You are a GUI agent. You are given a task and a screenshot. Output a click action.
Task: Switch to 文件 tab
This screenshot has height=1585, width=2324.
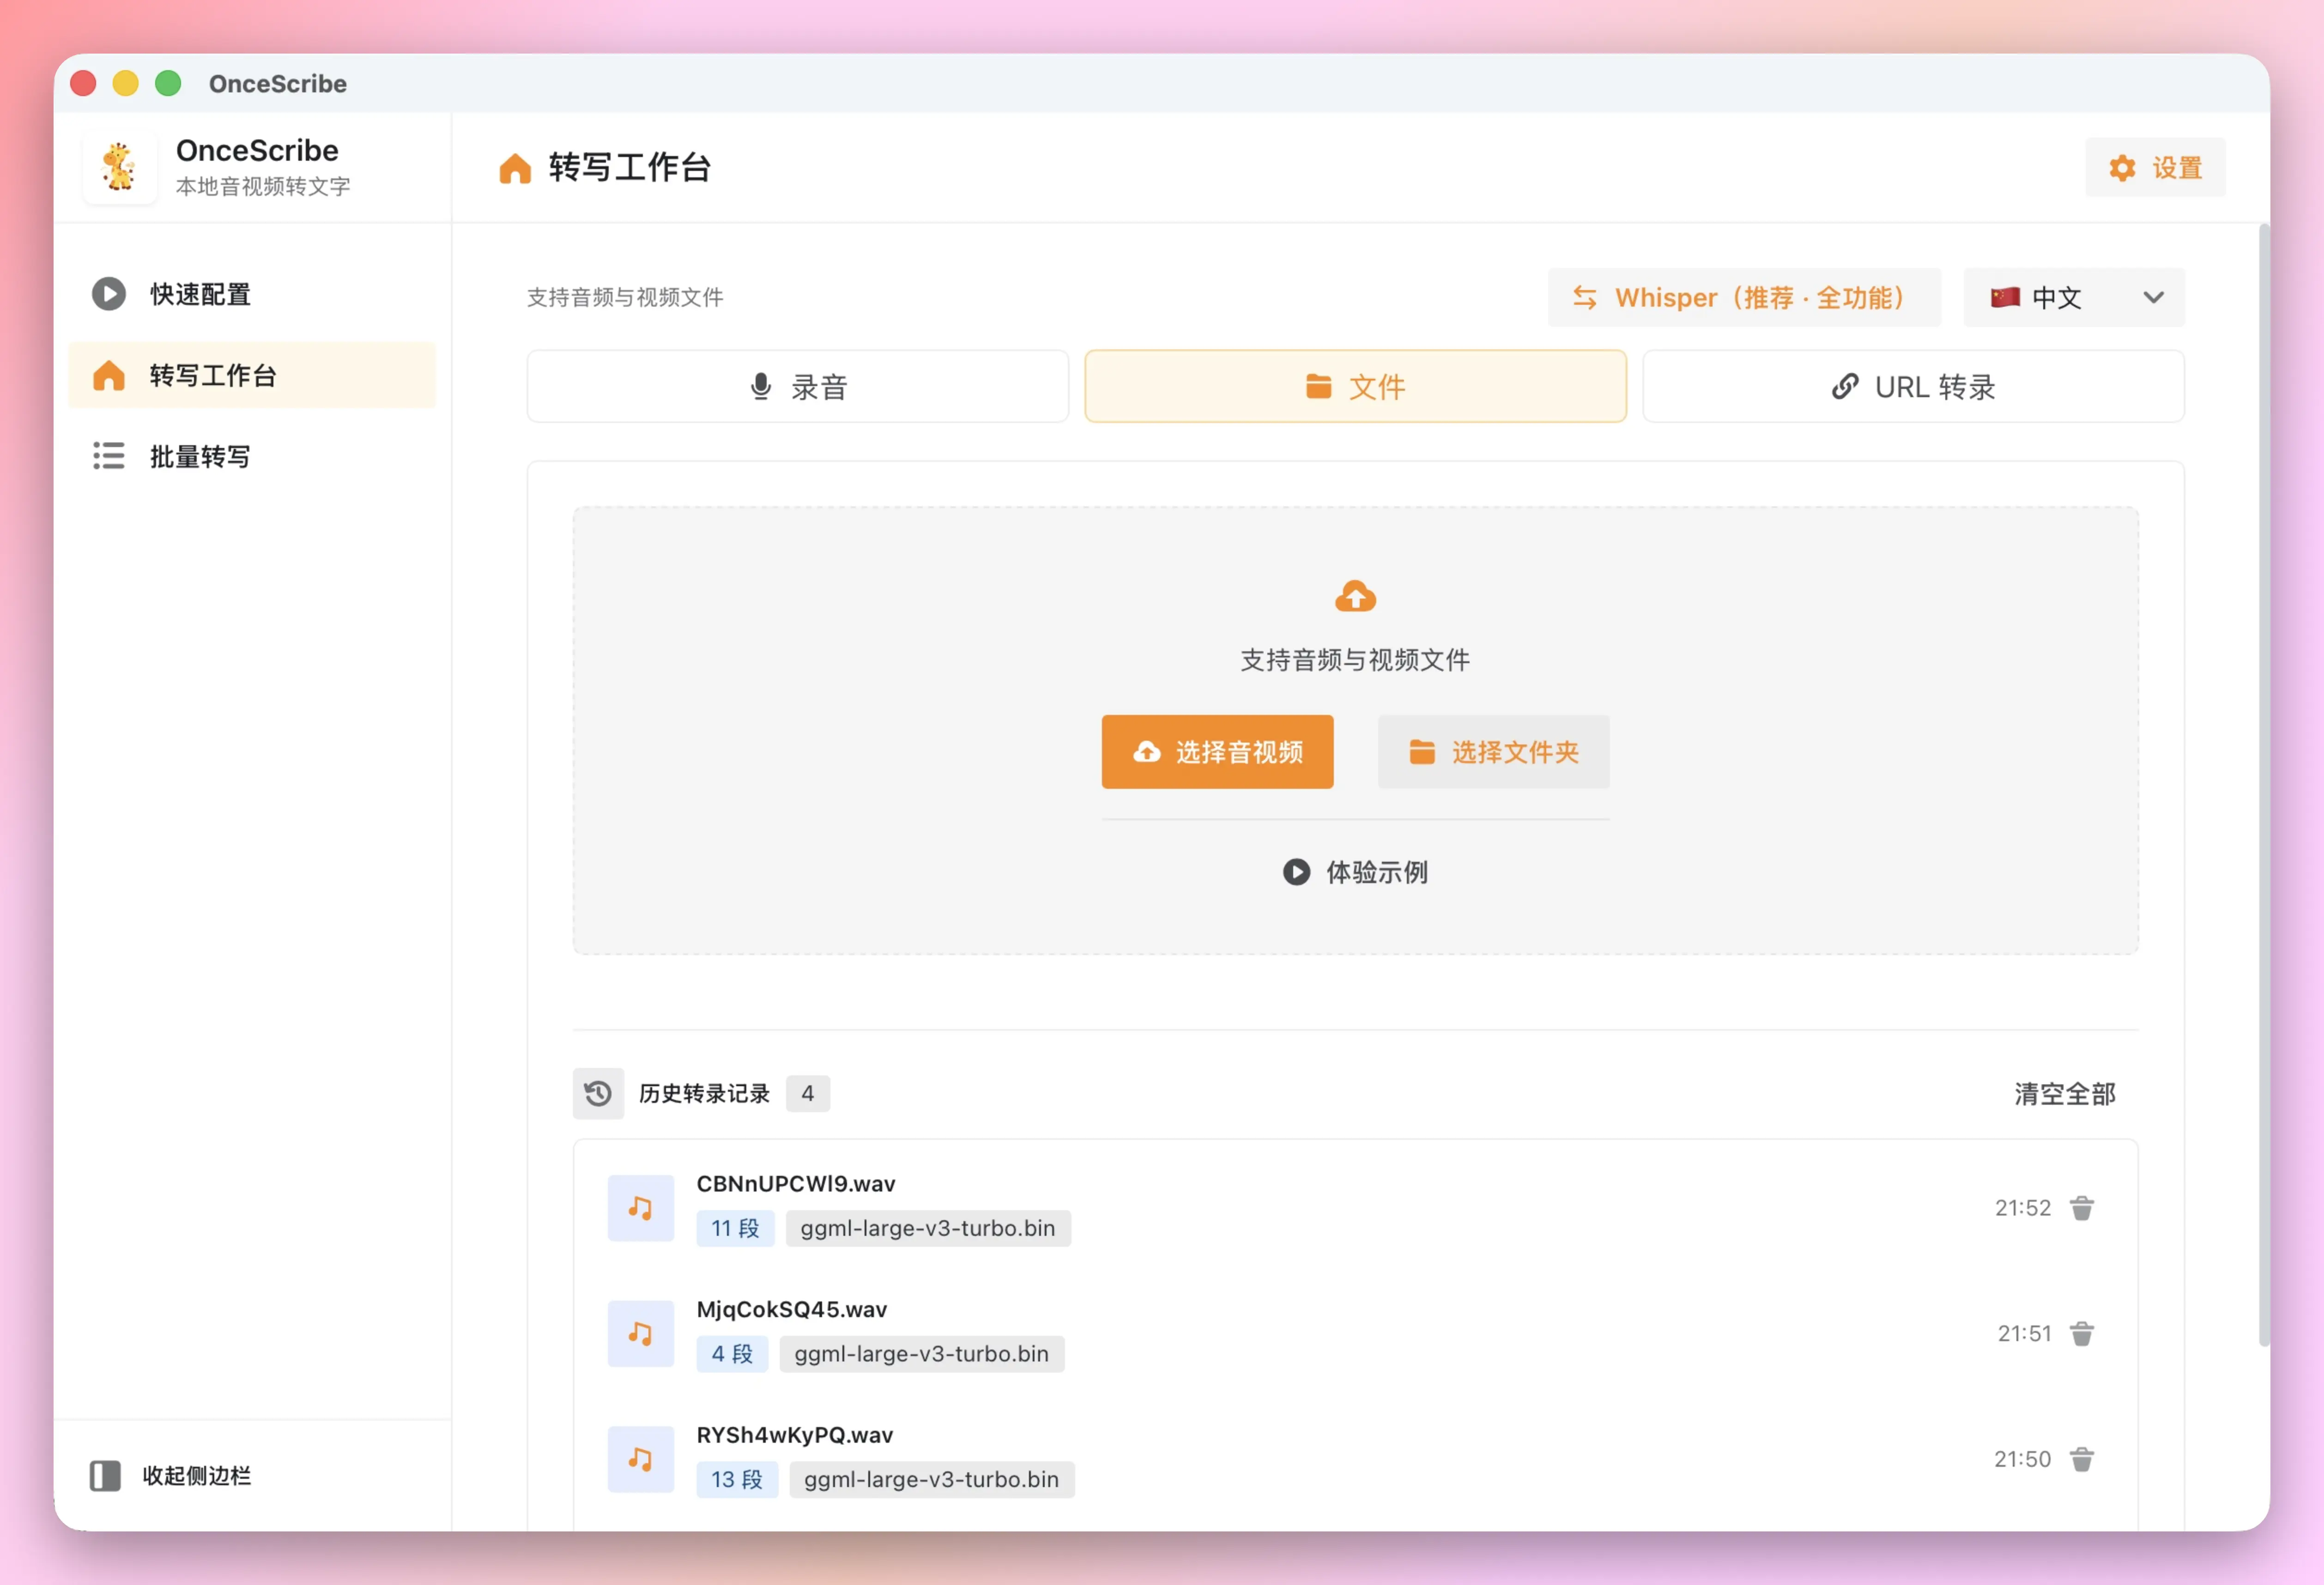(1355, 386)
